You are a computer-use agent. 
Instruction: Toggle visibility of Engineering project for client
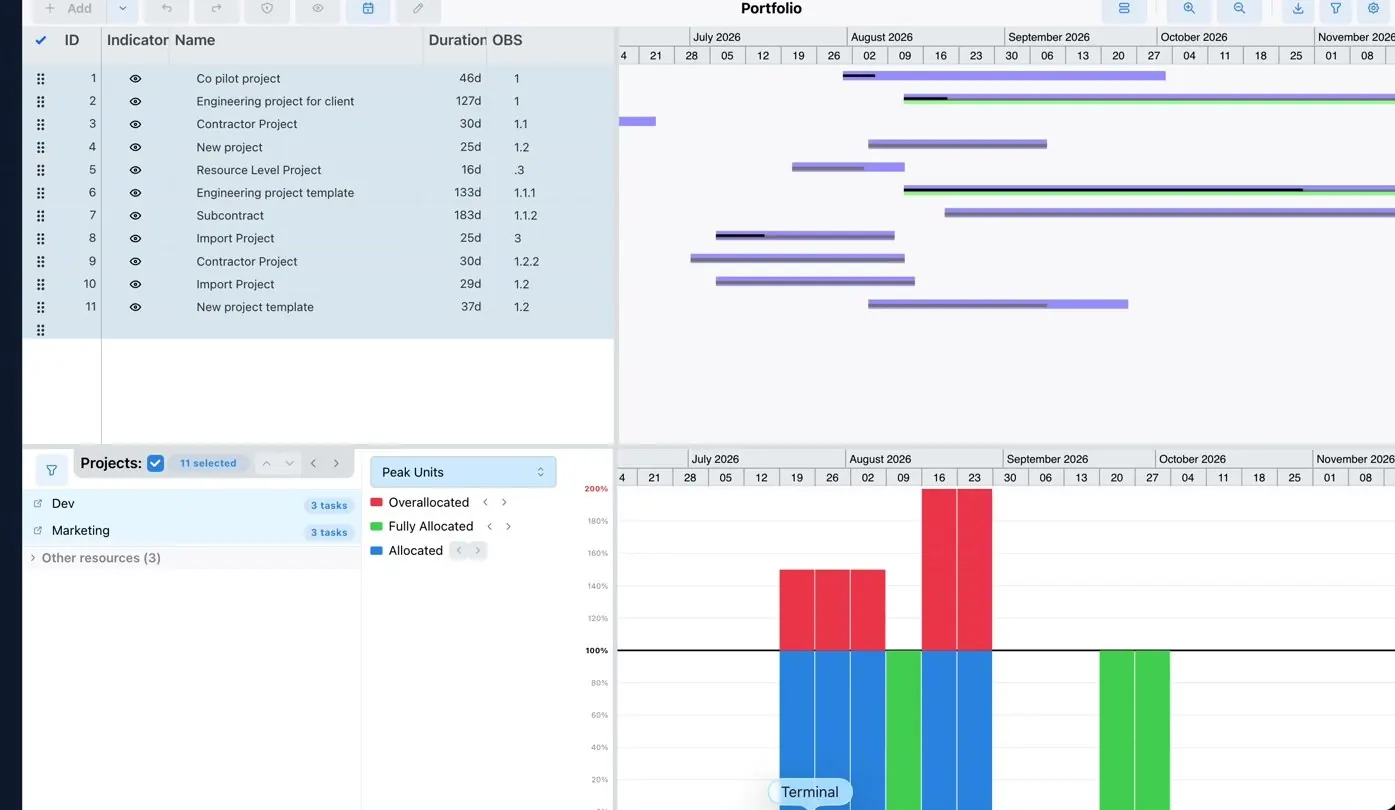(x=135, y=102)
